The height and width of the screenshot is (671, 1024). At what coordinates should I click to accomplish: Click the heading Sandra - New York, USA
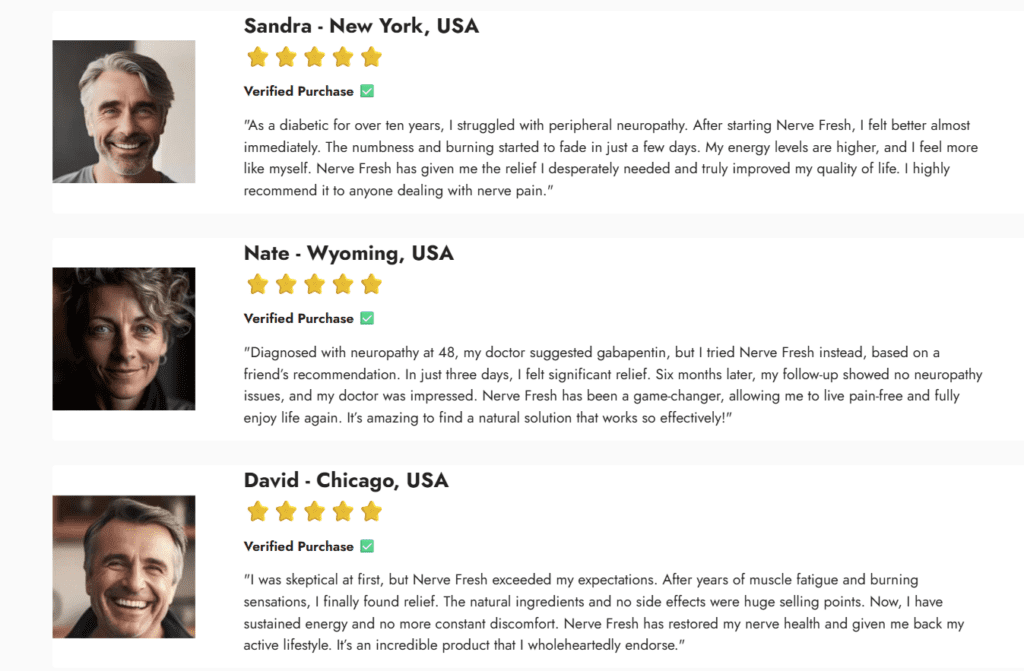[361, 26]
